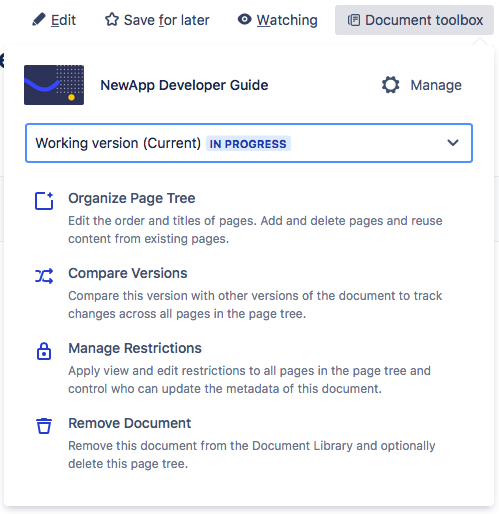Click the Document toolbox page icon
The width and height of the screenshot is (499, 514).
[354, 20]
